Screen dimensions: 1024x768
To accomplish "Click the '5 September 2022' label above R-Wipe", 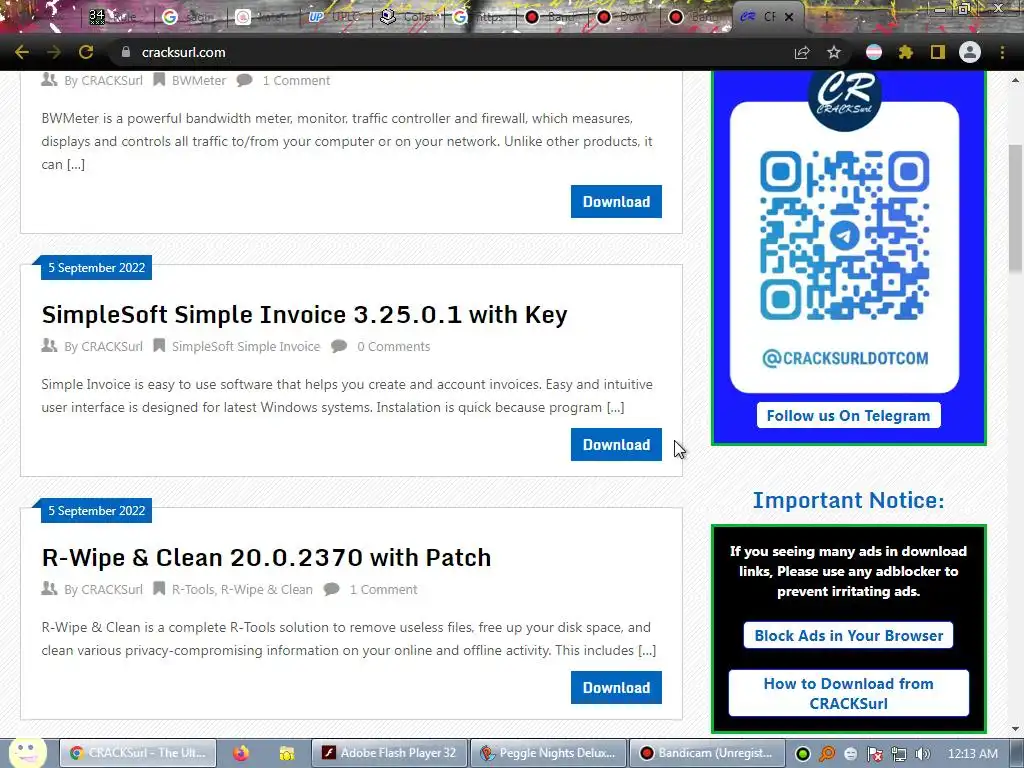I will [x=97, y=511].
